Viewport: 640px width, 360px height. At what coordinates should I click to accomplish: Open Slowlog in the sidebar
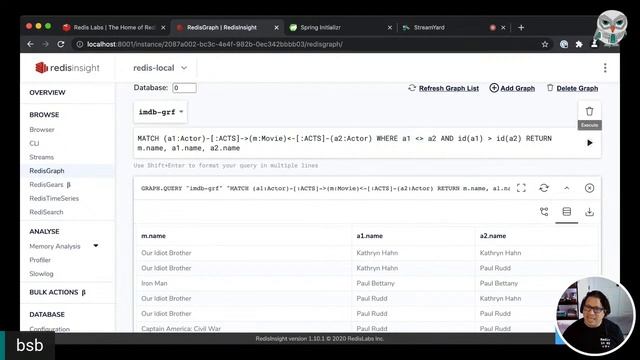click(x=41, y=273)
